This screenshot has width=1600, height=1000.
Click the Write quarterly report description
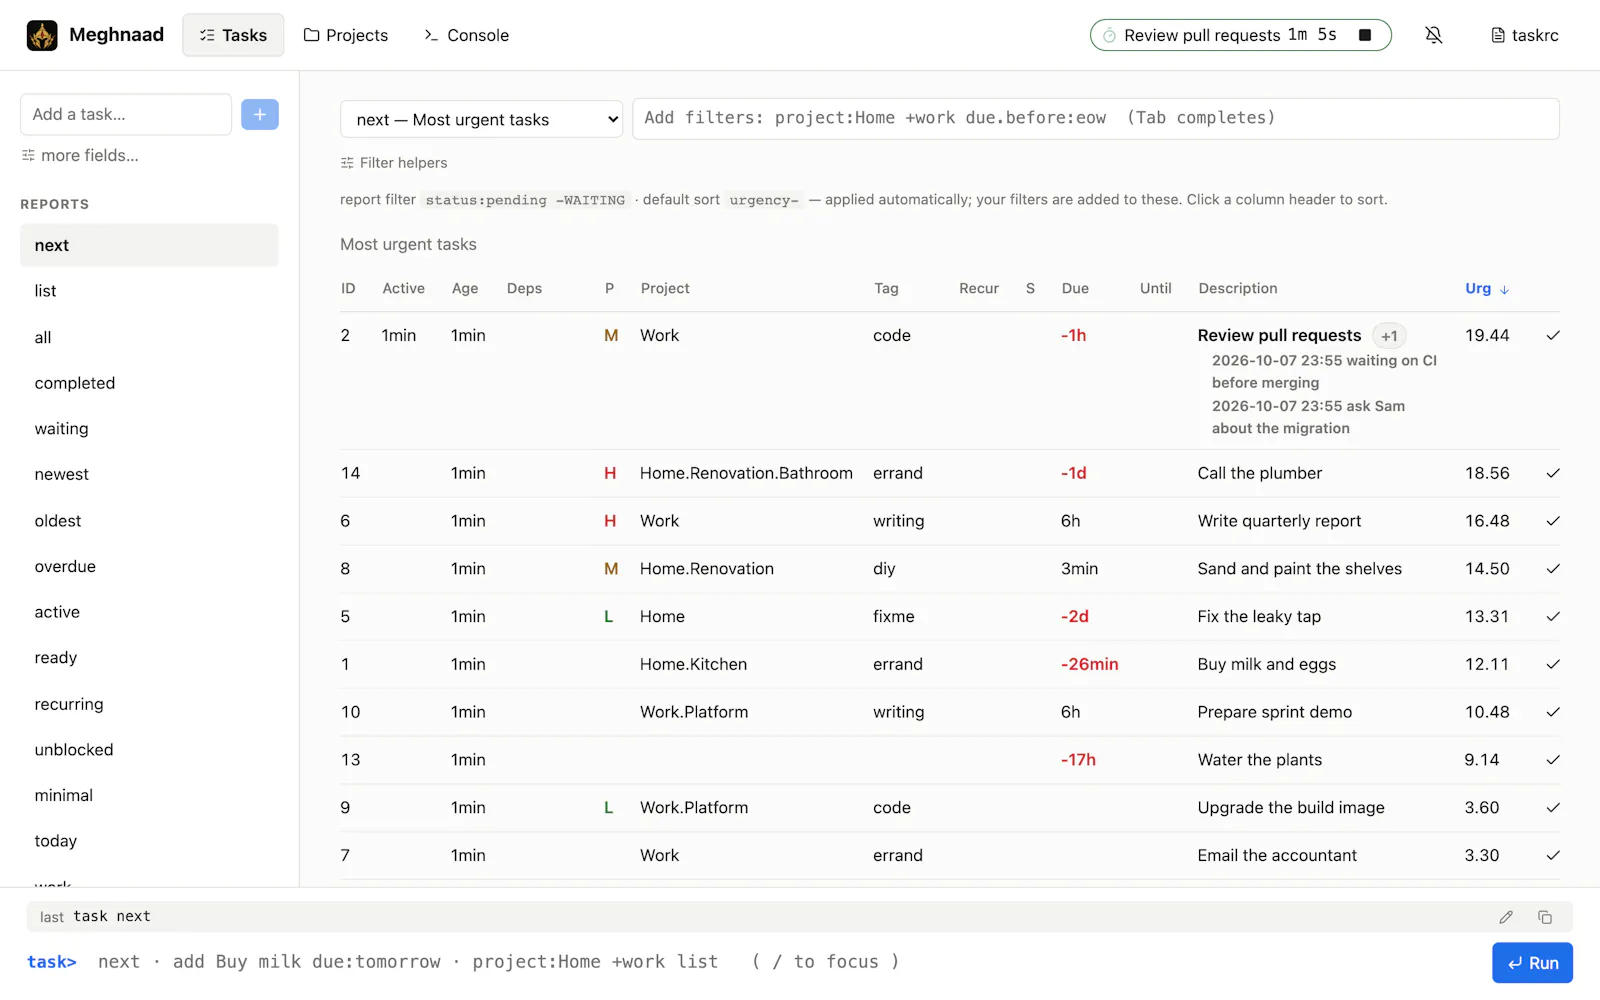pyautogui.click(x=1279, y=521)
